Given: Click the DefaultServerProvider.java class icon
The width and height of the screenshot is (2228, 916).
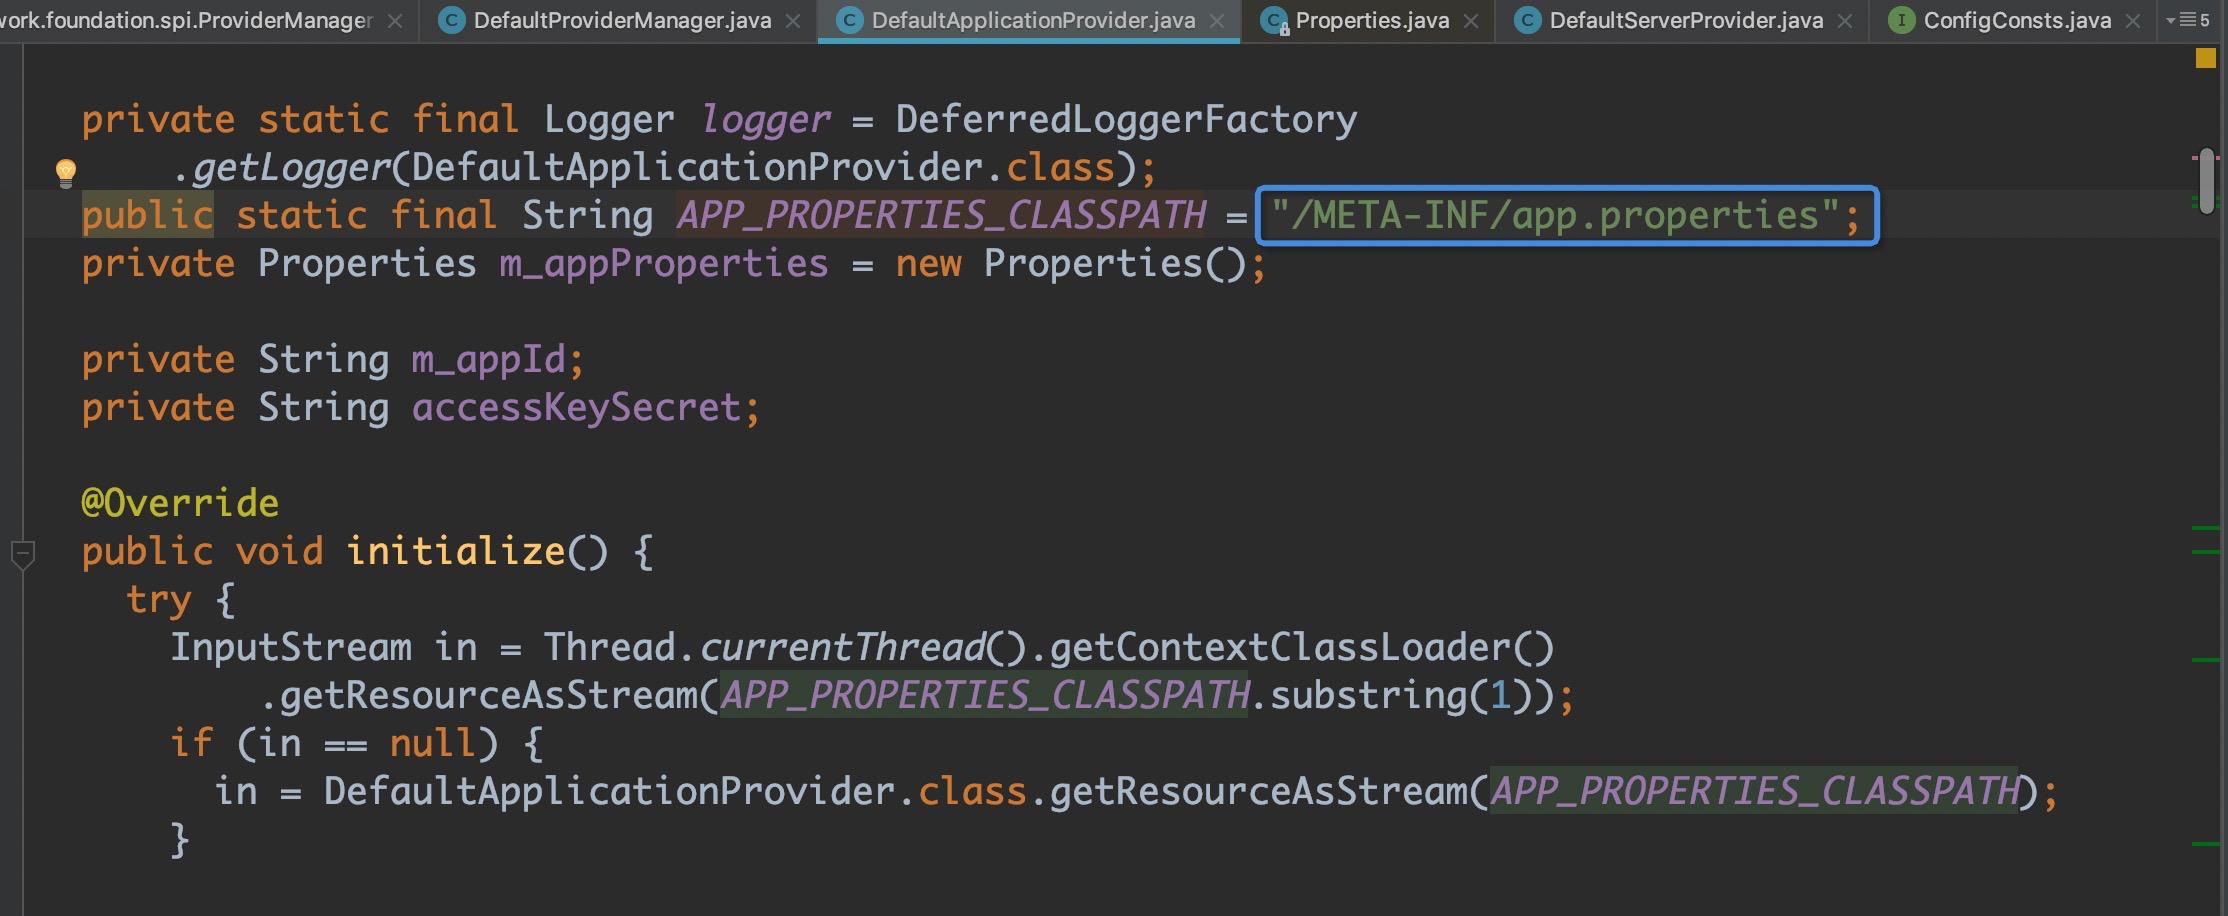Looking at the screenshot, I should 1527,20.
